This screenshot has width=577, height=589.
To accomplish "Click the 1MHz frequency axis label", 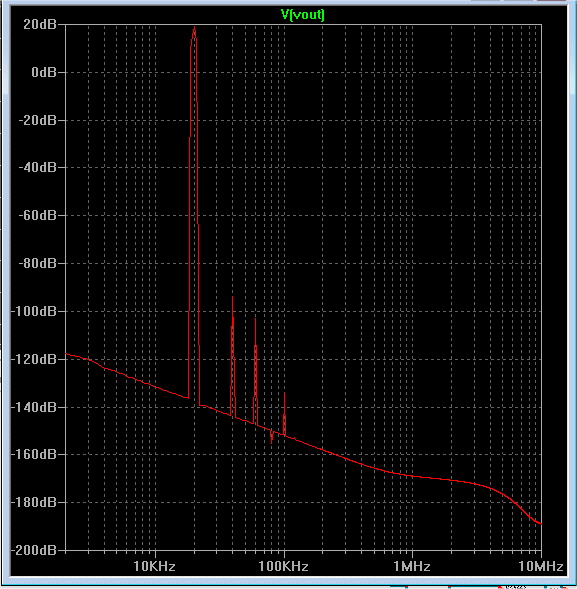I will click(412, 566).
